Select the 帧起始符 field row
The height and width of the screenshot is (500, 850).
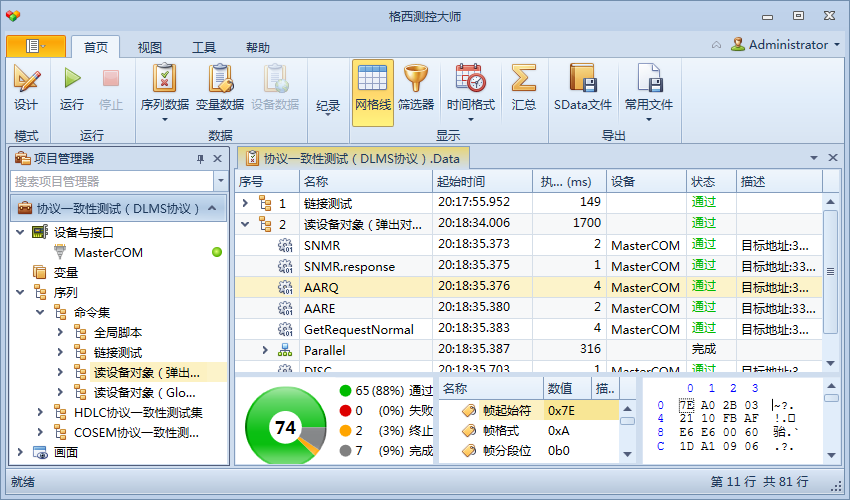529,411
